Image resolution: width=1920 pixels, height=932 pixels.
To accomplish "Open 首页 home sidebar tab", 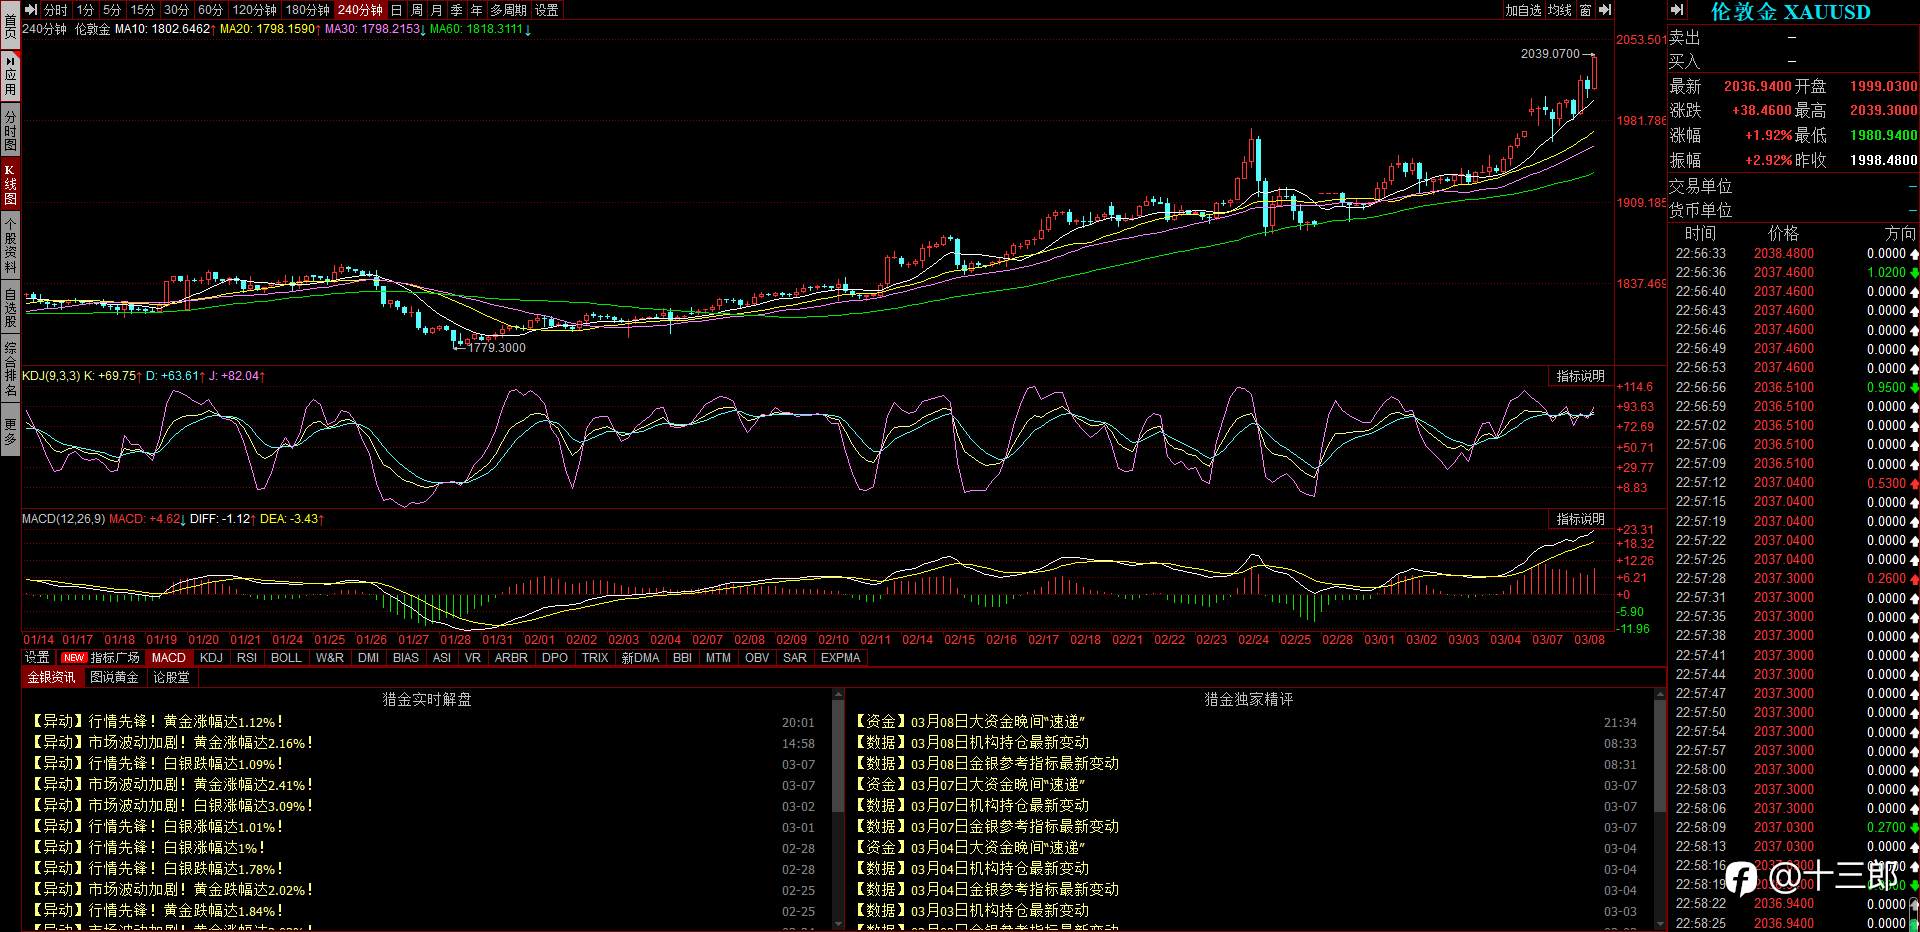I will tap(10, 25).
